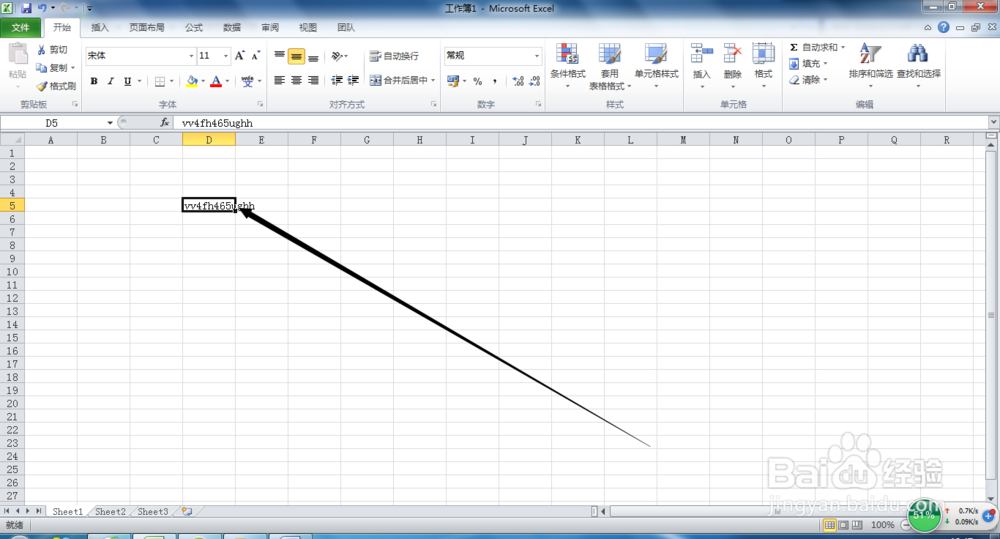Switch to Data (数据) tab

pos(232,27)
